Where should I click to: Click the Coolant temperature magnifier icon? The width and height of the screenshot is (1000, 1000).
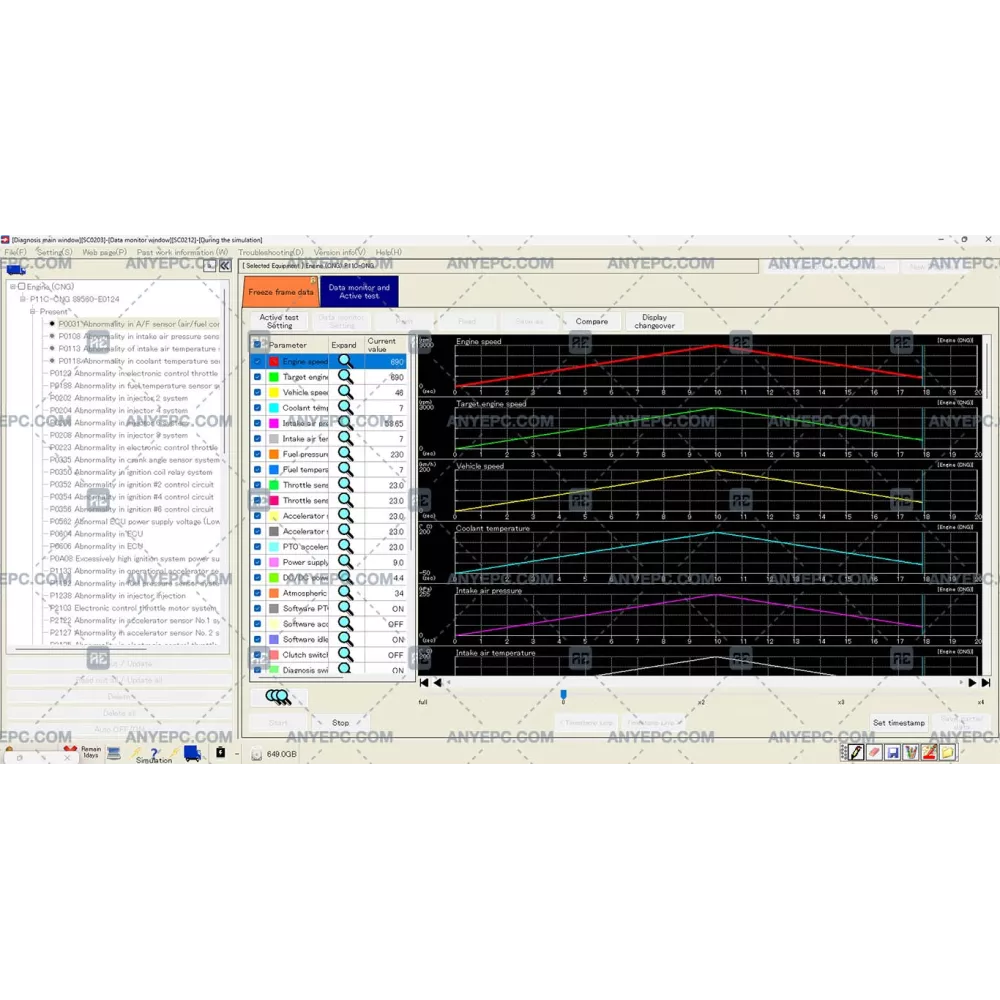pos(345,408)
